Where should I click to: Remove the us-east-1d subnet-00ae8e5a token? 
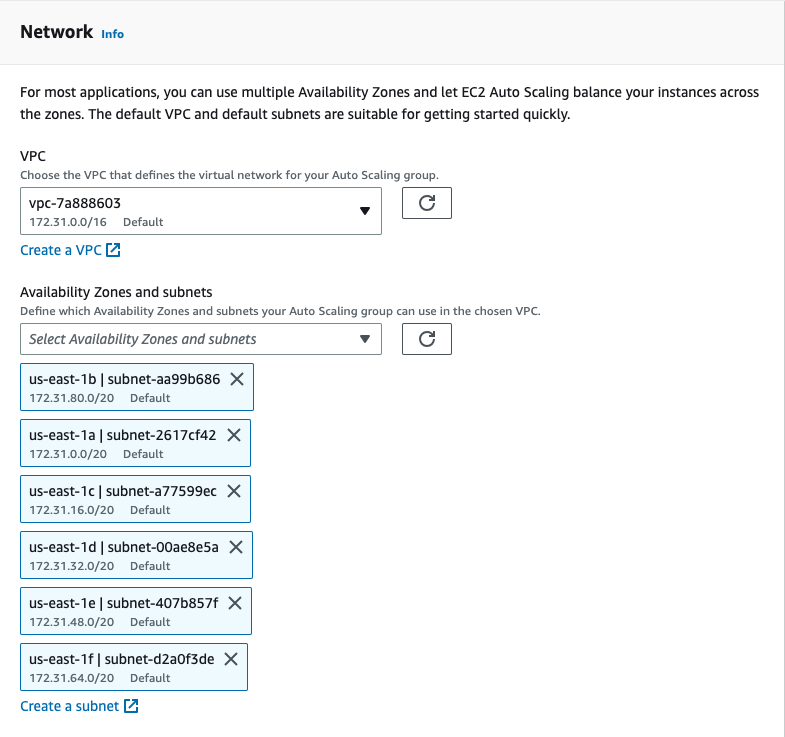(236, 547)
